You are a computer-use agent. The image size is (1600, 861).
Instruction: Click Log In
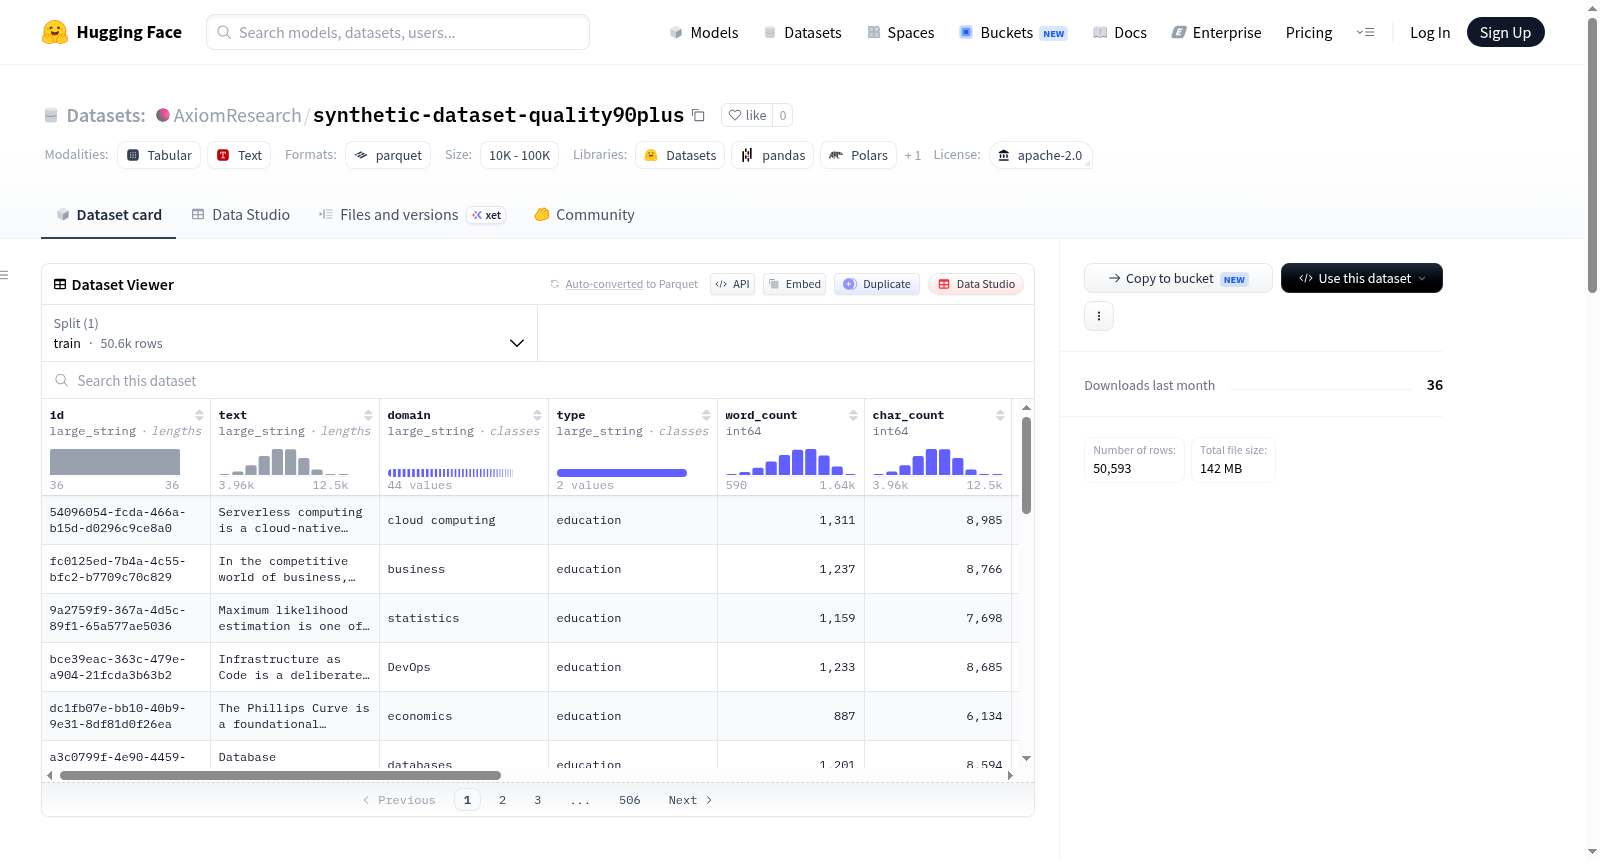point(1430,33)
